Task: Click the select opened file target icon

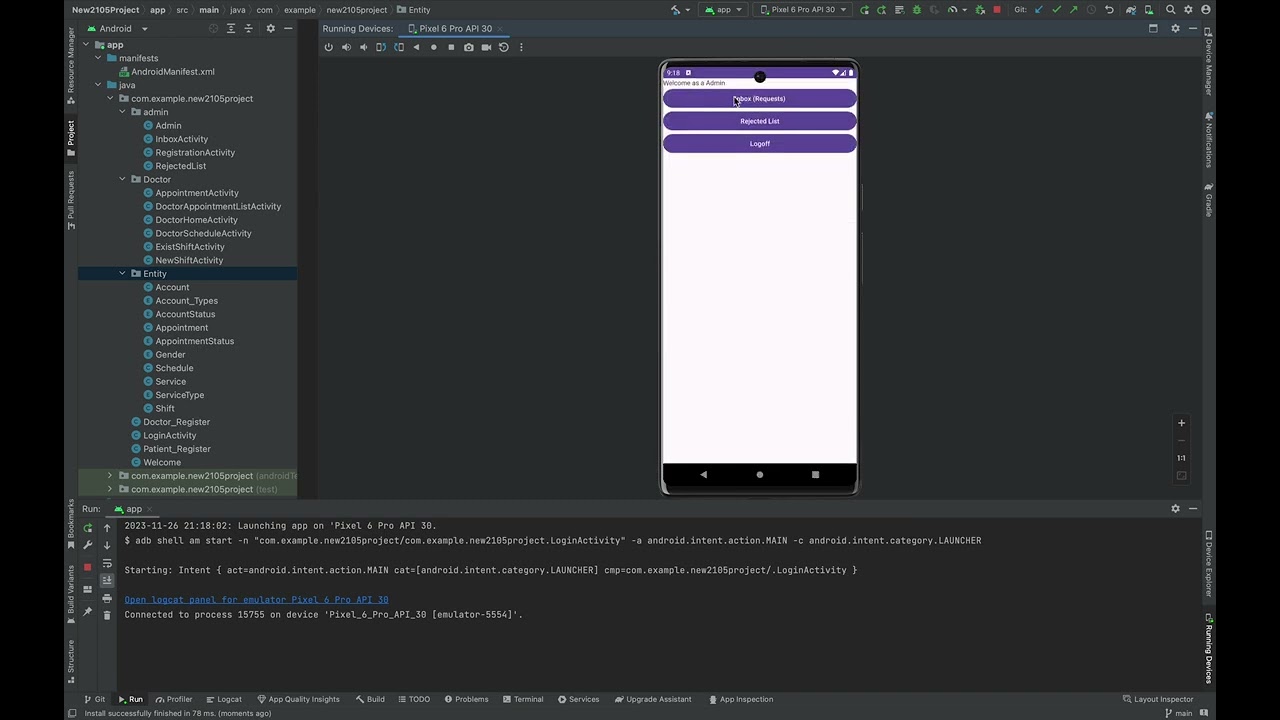Action: click(x=213, y=28)
